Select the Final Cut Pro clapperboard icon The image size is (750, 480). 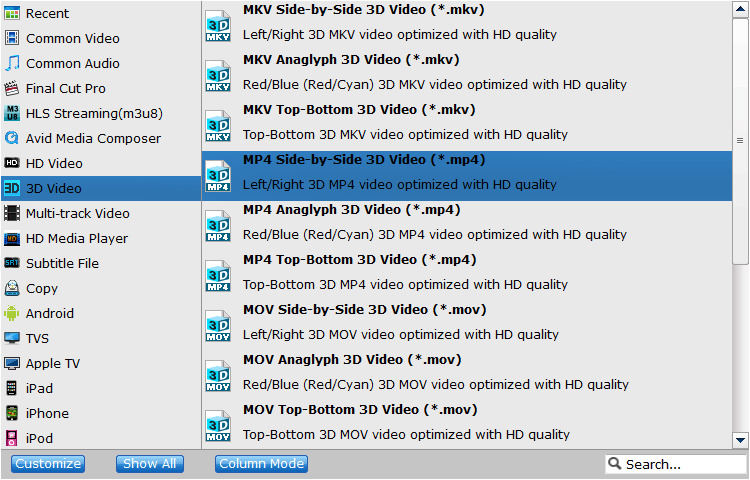[x=11, y=88]
